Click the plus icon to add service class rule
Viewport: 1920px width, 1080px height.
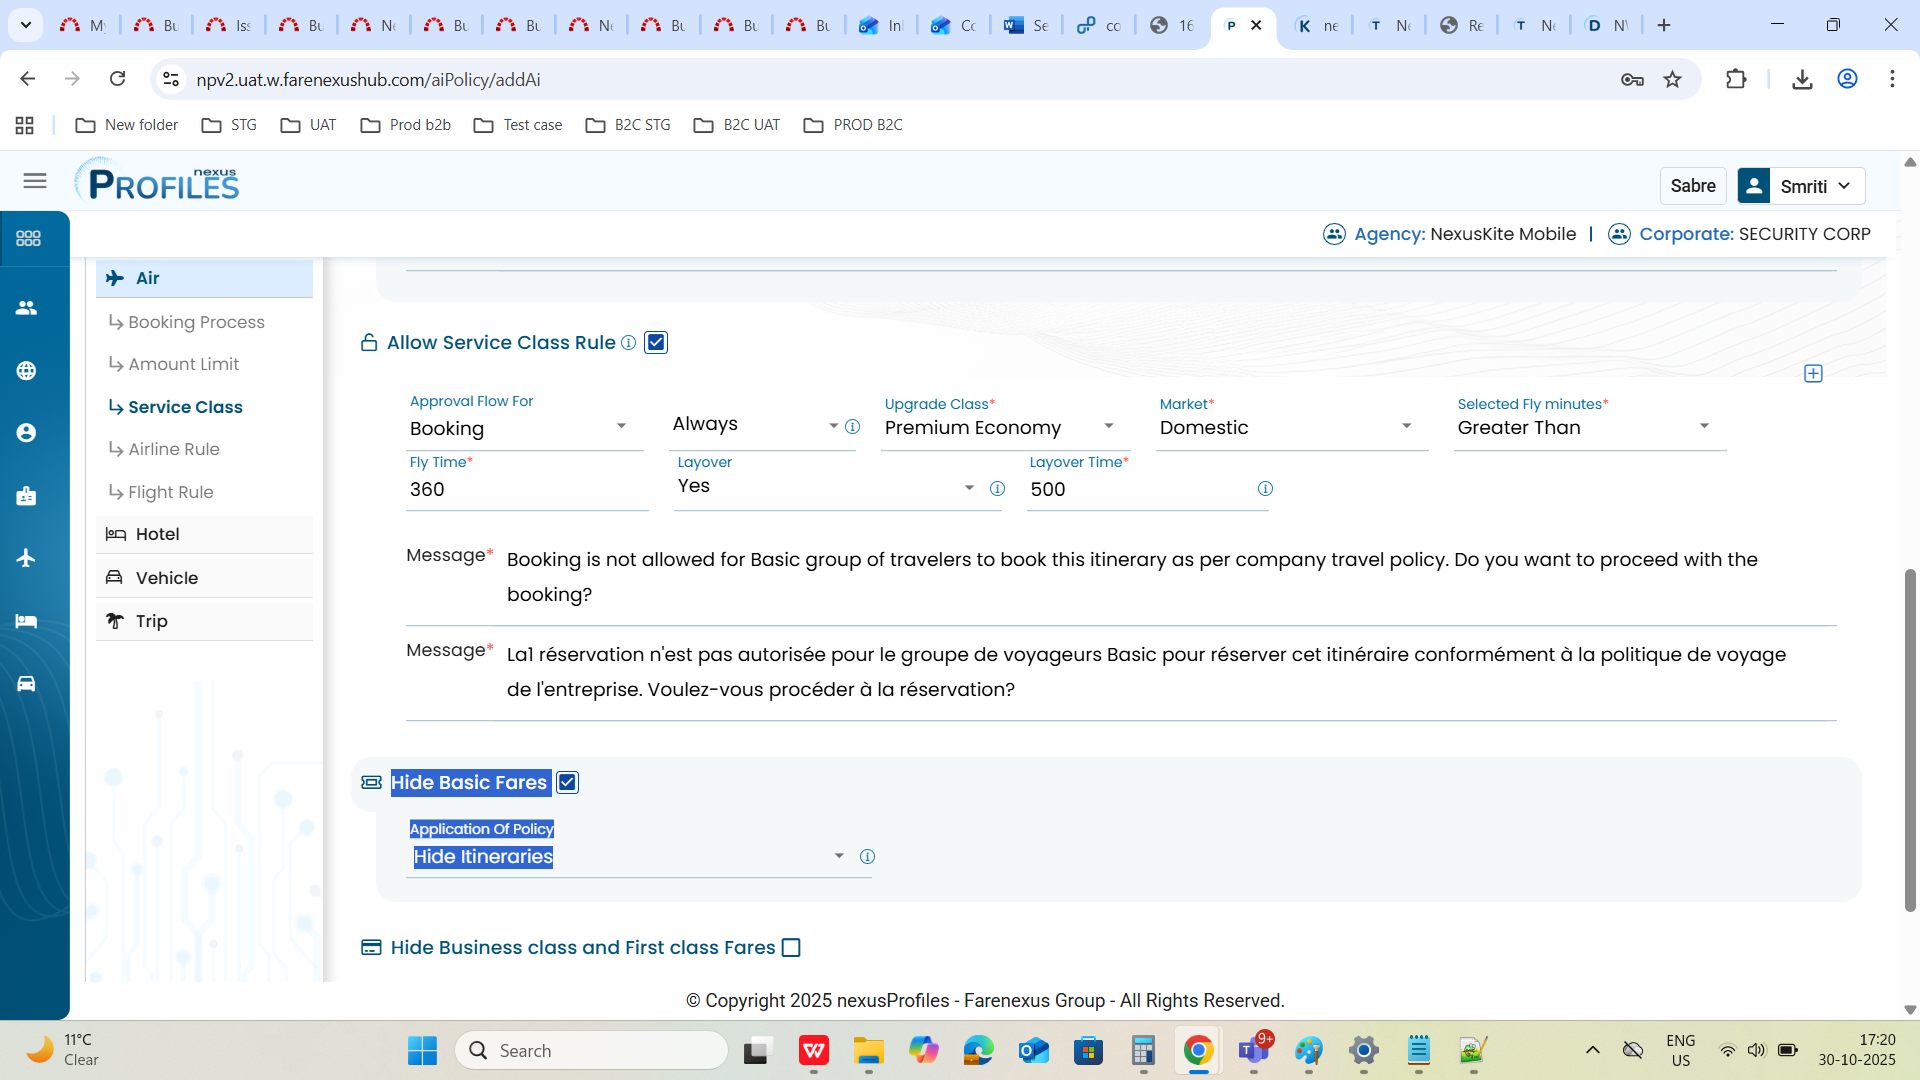tap(1813, 374)
